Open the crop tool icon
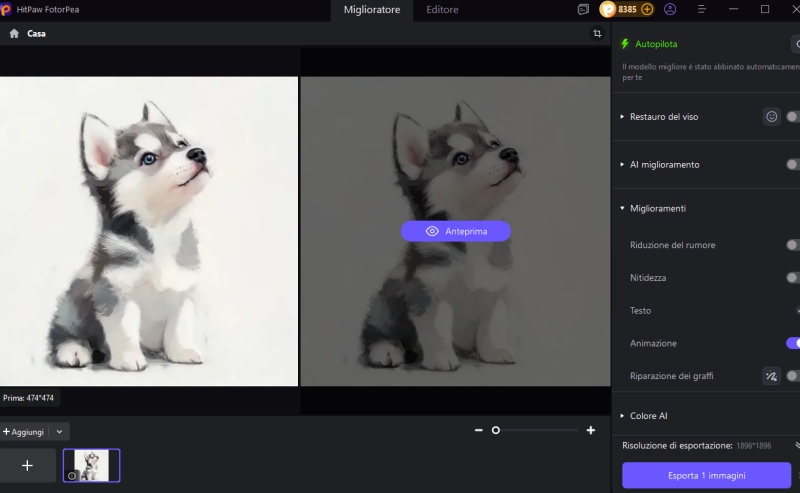 click(x=597, y=34)
